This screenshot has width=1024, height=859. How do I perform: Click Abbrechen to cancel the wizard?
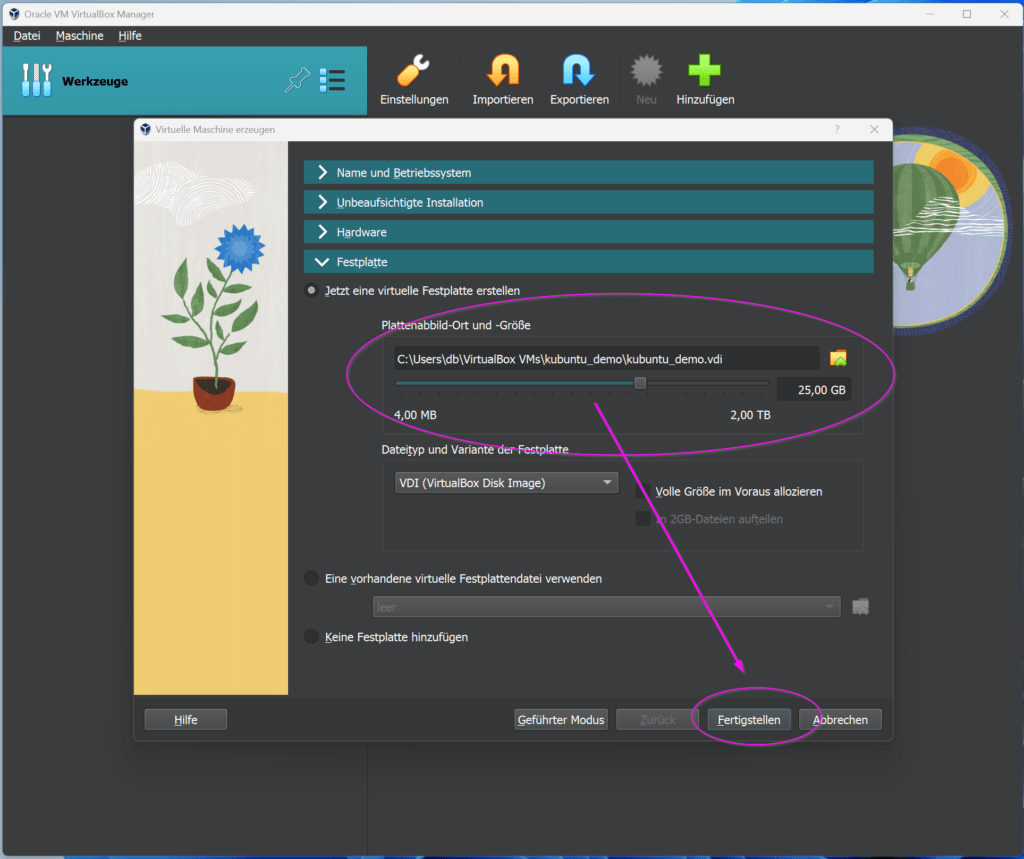(x=840, y=719)
